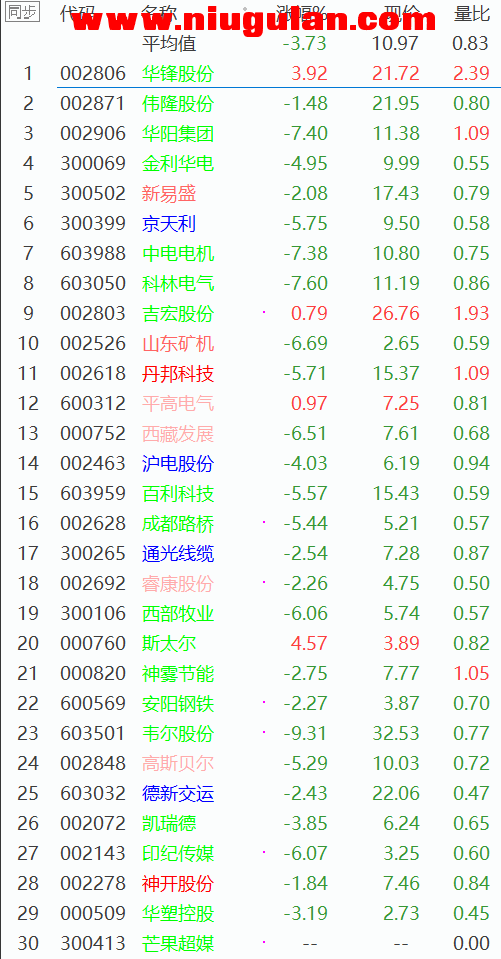
Task: Click the price value 22.06
Action: 396,793
